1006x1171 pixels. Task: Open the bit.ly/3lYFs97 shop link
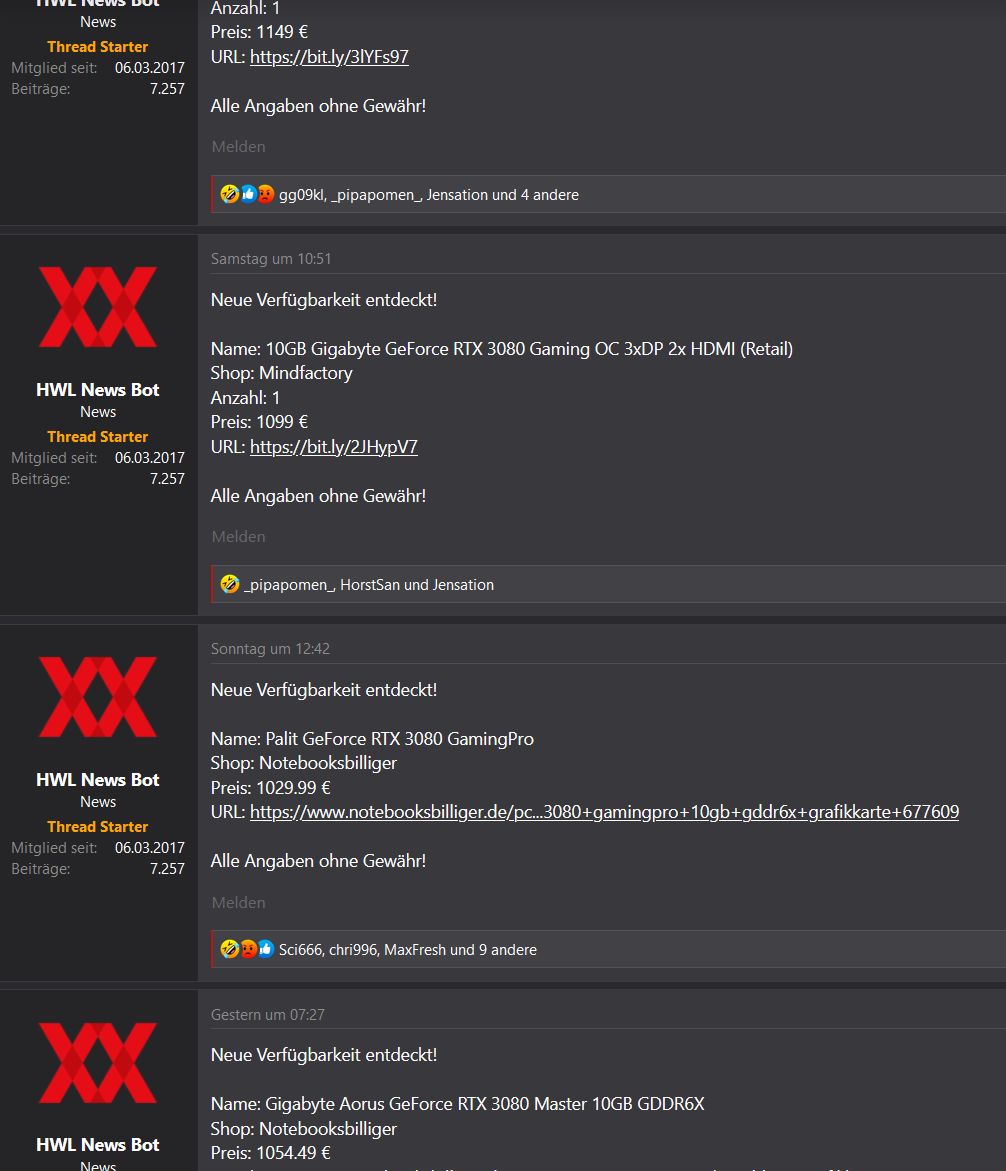click(x=329, y=57)
